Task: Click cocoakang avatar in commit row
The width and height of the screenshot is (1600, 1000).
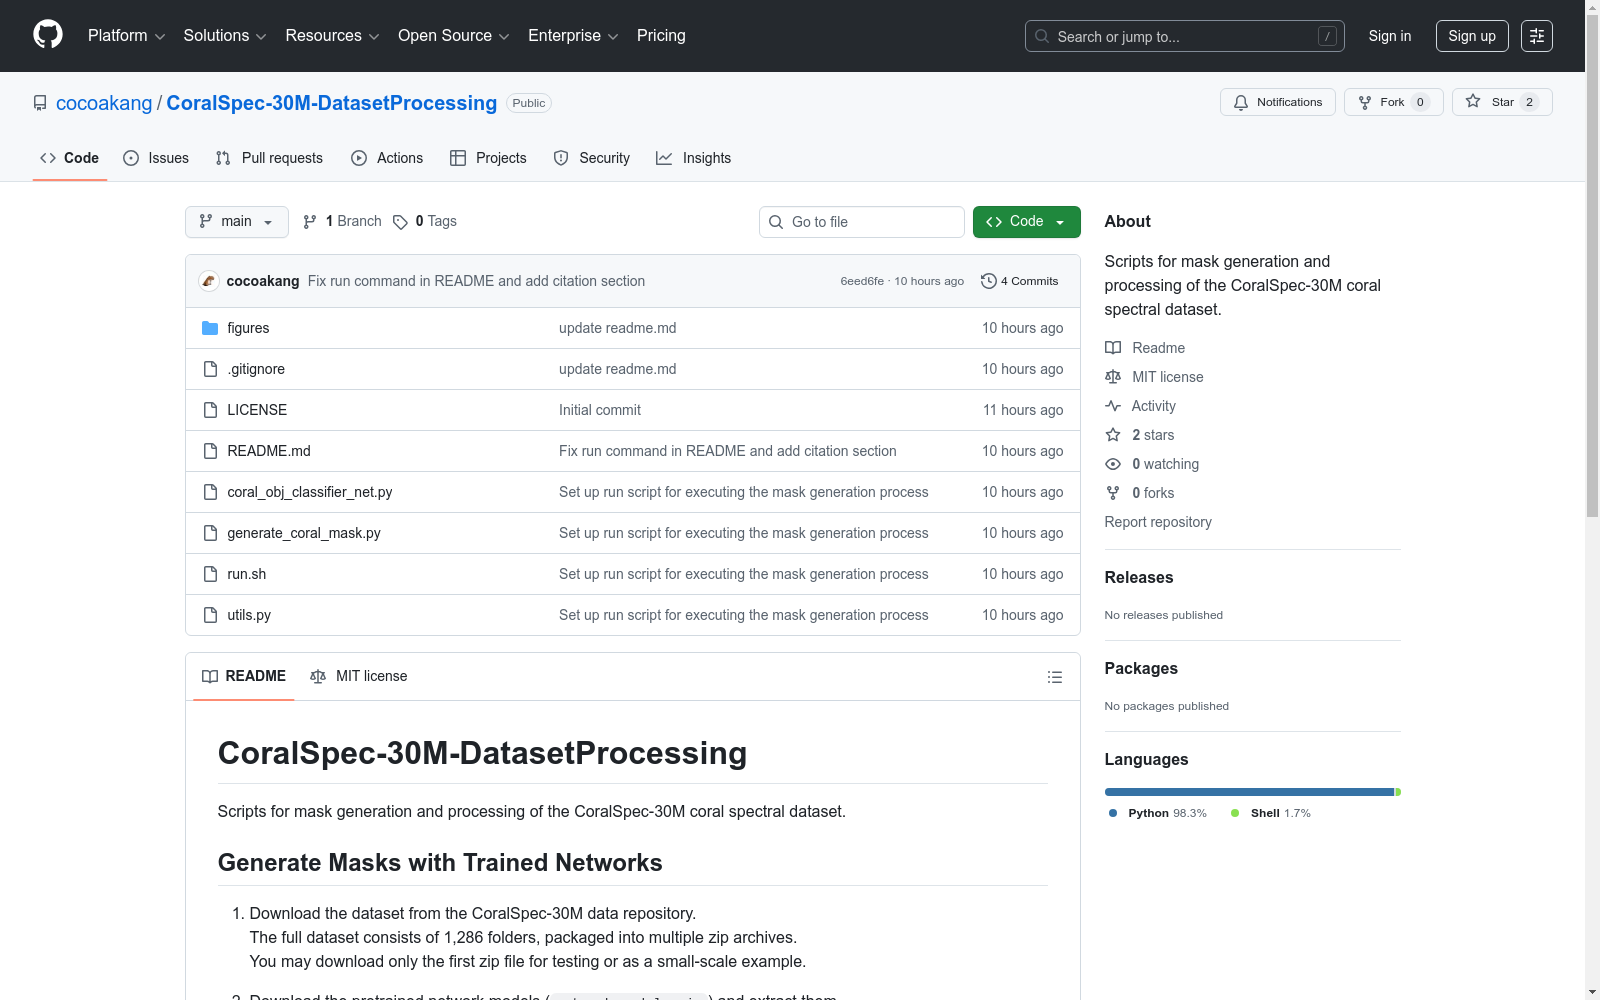Action: click(x=209, y=281)
